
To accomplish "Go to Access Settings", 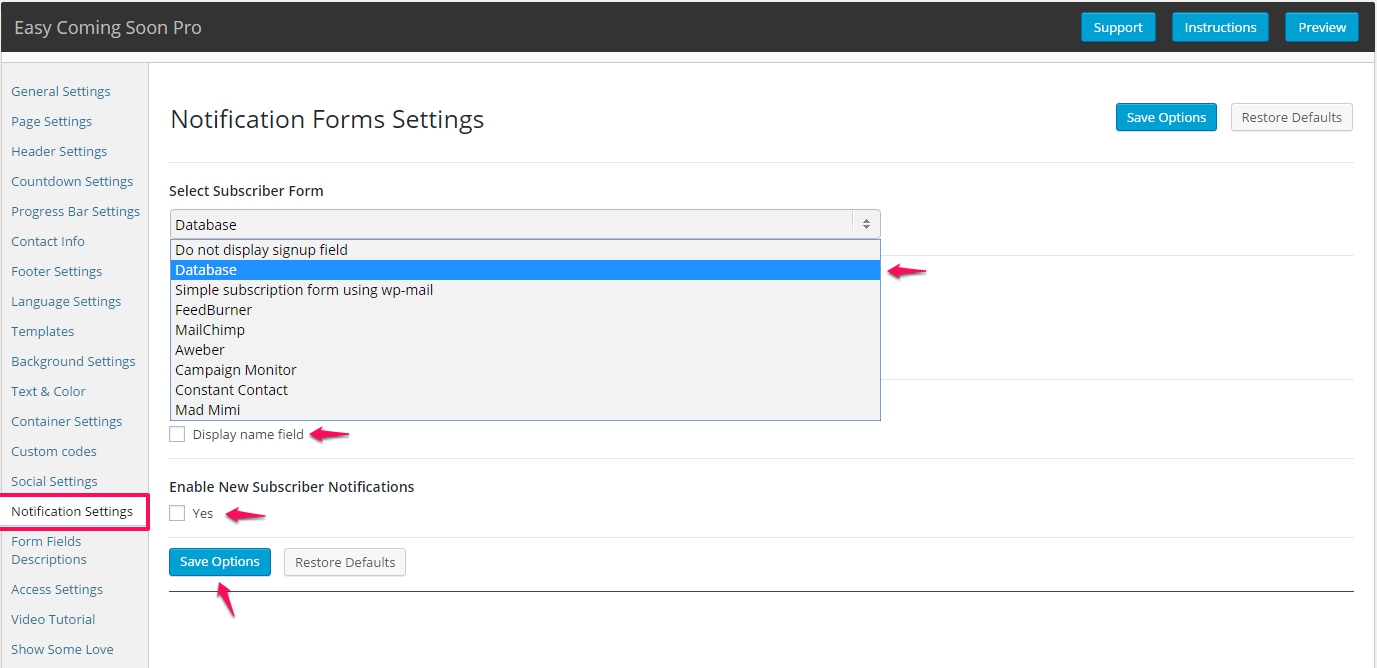I will point(57,589).
